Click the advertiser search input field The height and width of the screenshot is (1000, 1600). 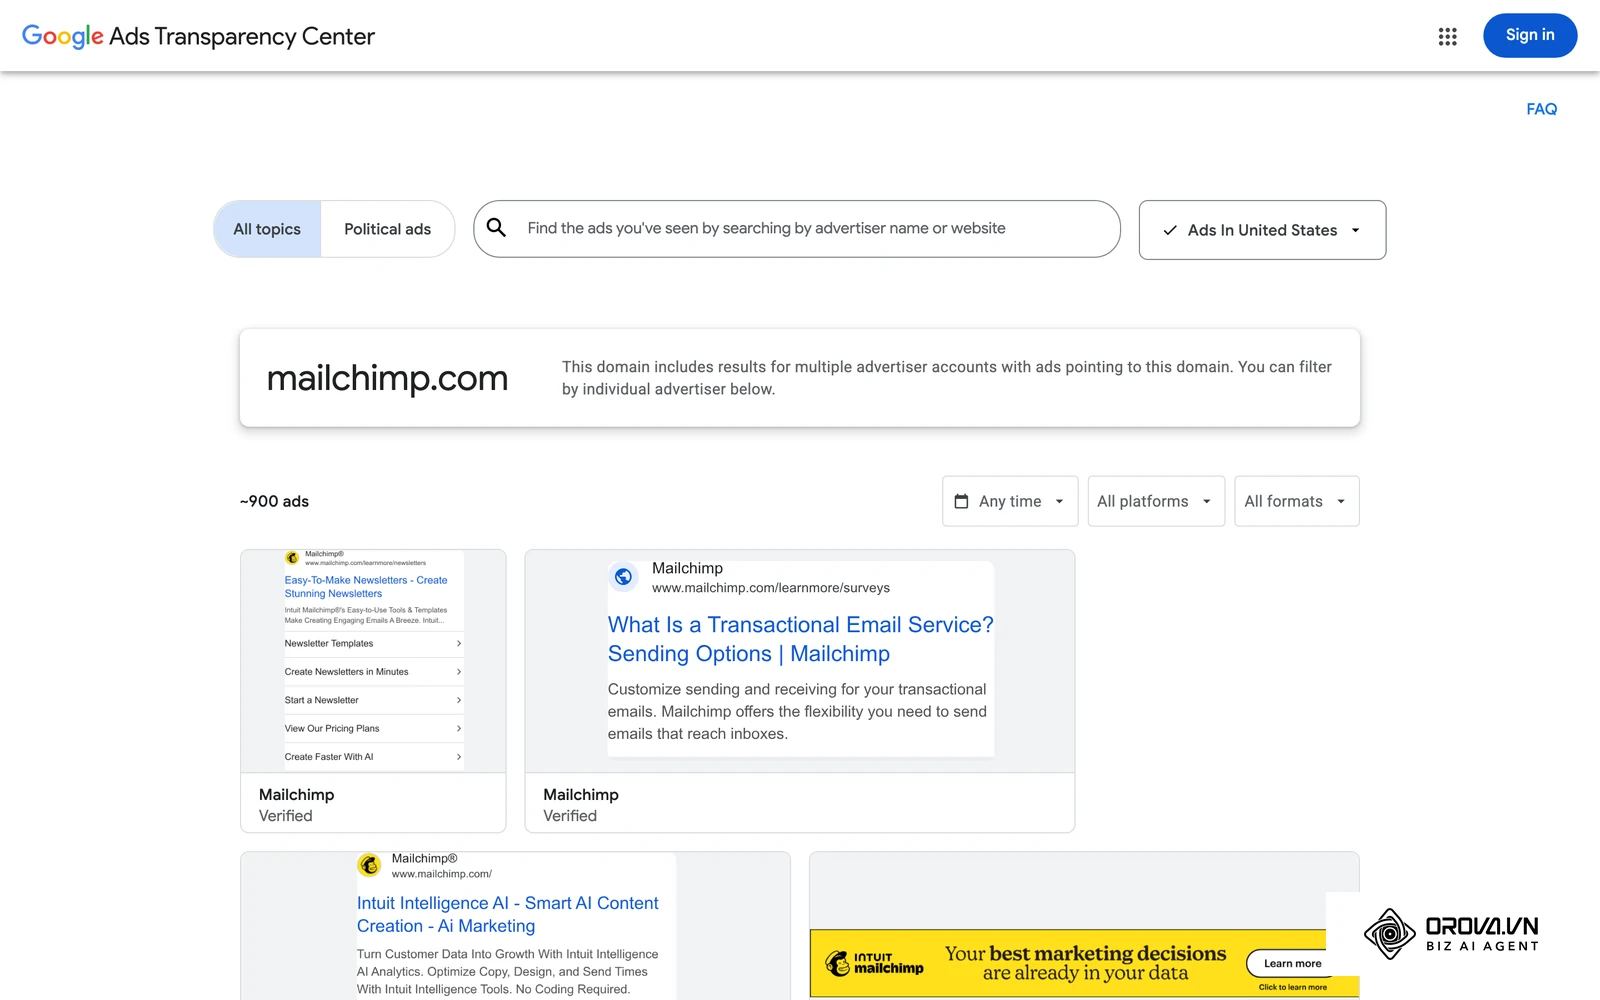click(797, 229)
